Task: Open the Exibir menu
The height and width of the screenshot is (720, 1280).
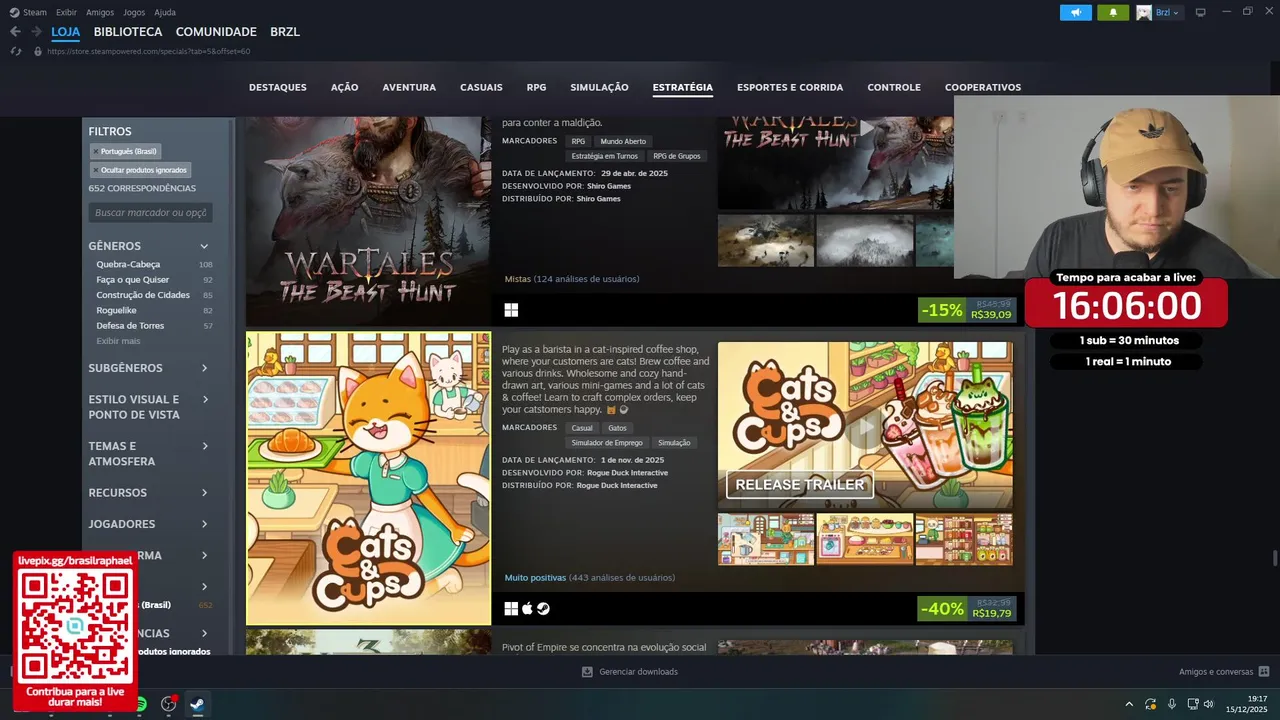Action: 66,12
